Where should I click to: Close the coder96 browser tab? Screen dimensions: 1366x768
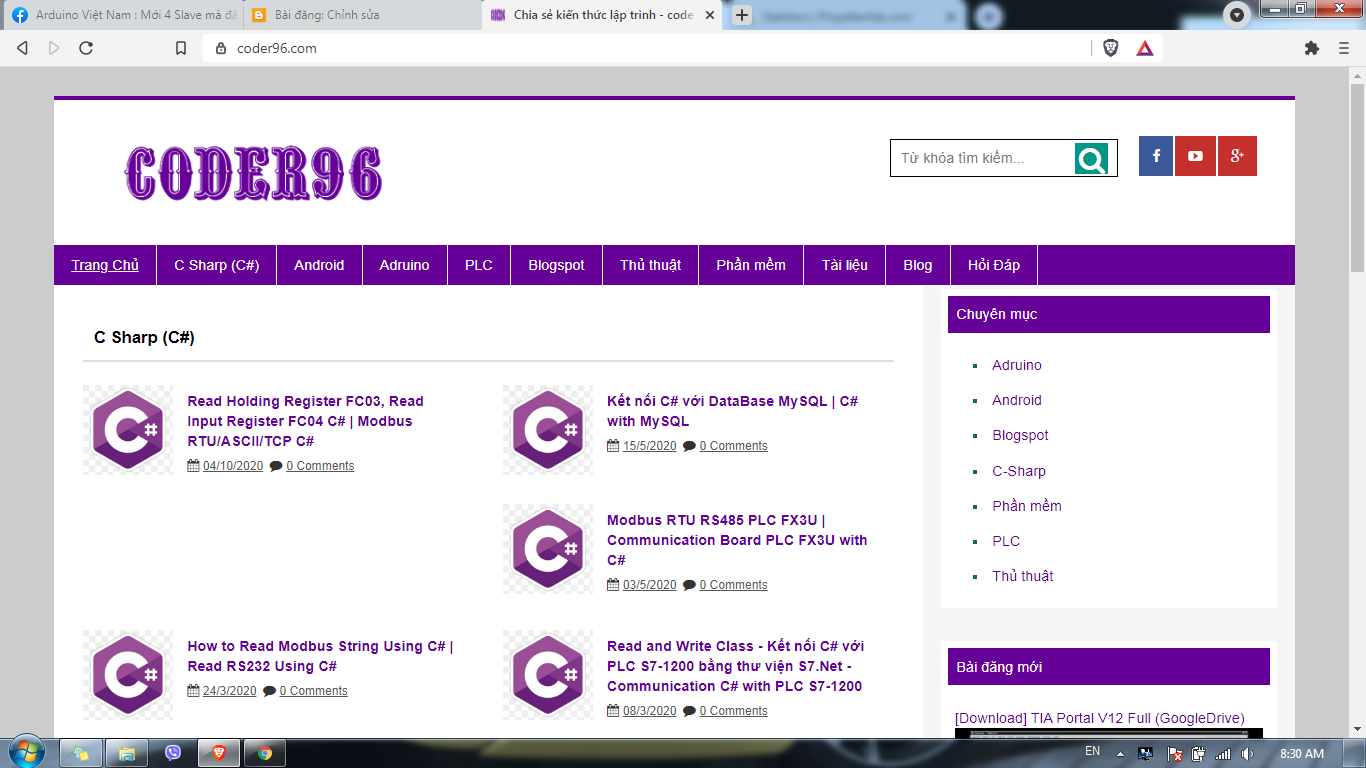[x=710, y=15]
